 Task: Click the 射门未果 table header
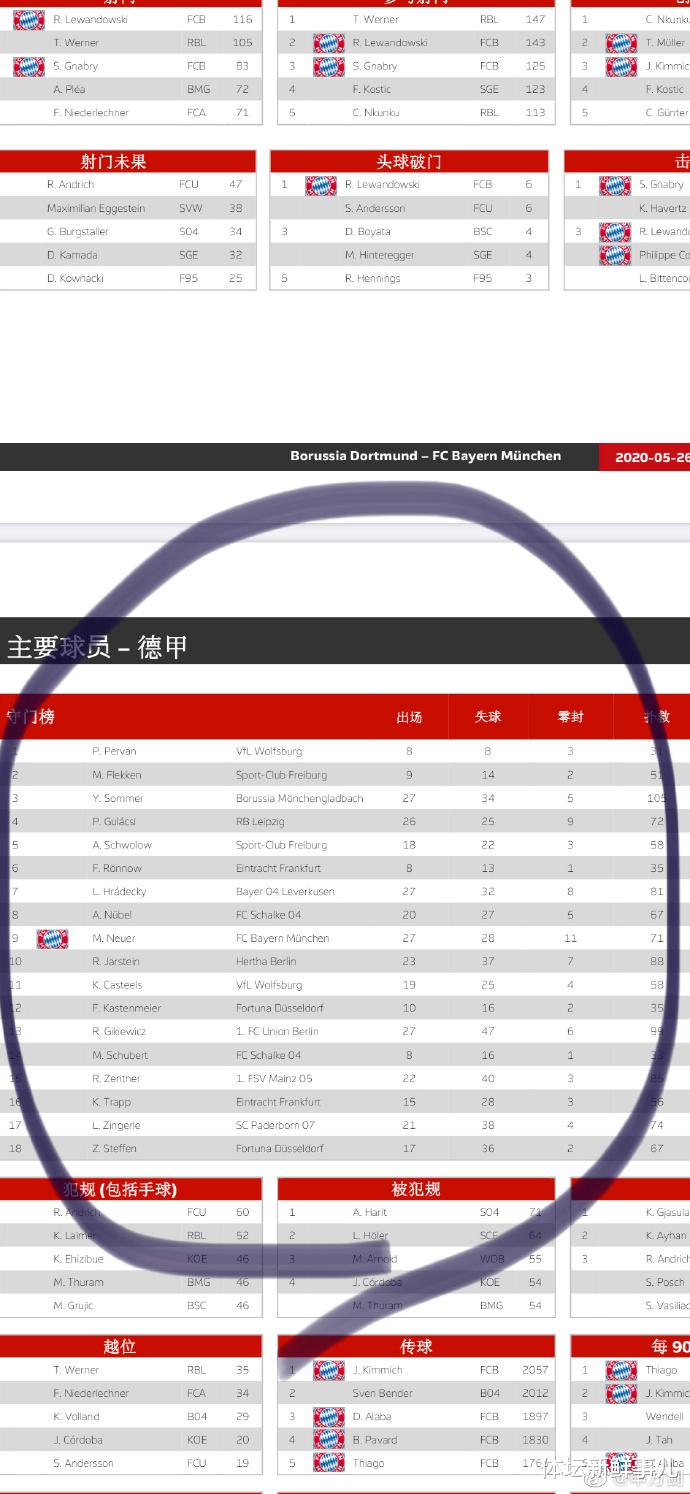114,162
